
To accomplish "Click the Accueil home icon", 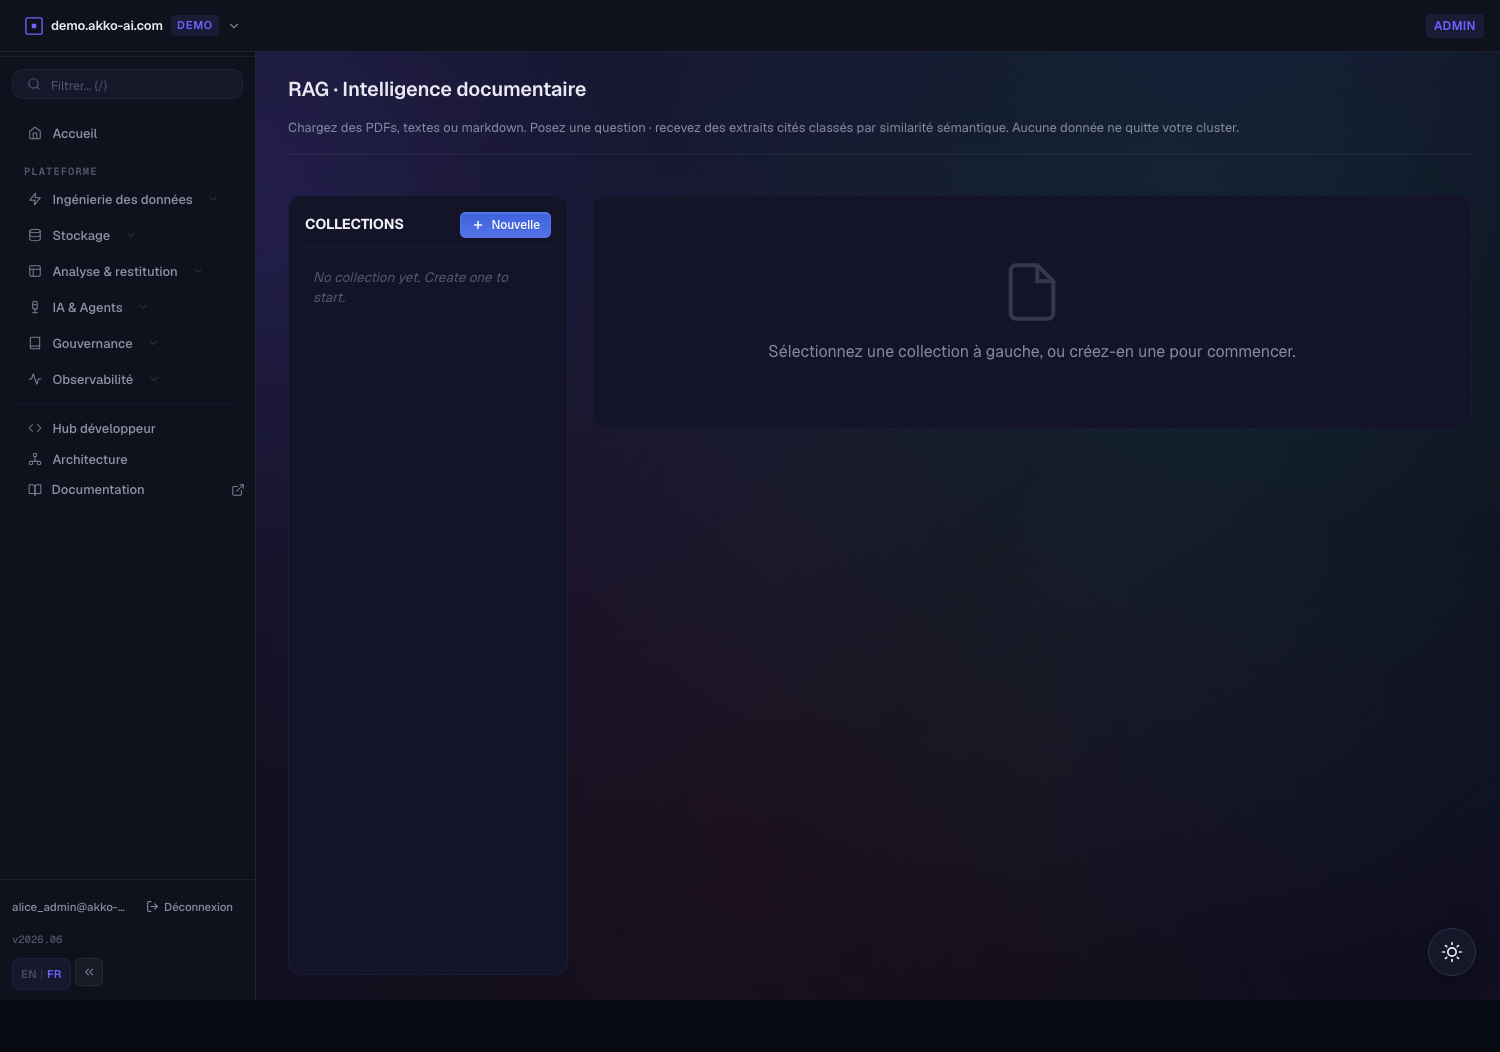I will [x=35, y=134].
